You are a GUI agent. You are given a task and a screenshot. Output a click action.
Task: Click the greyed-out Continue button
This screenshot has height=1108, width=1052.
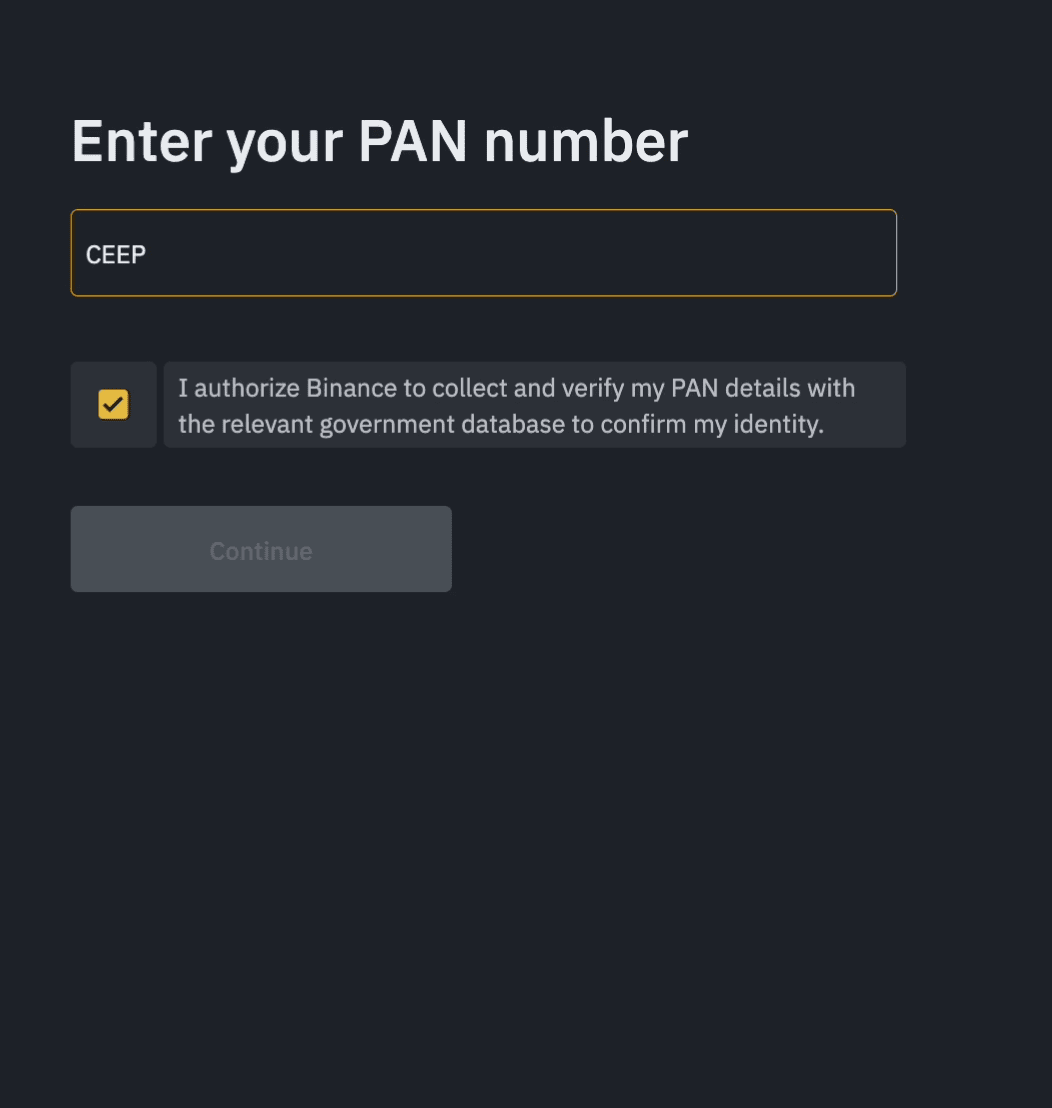pyautogui.click(x=261, y=549)
